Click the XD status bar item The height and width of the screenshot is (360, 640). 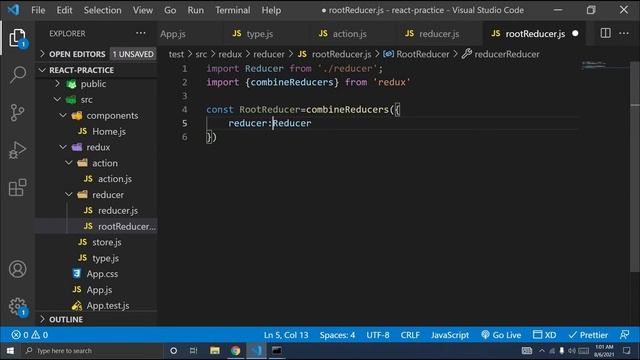pyautogui.click(x=544, y=335)
